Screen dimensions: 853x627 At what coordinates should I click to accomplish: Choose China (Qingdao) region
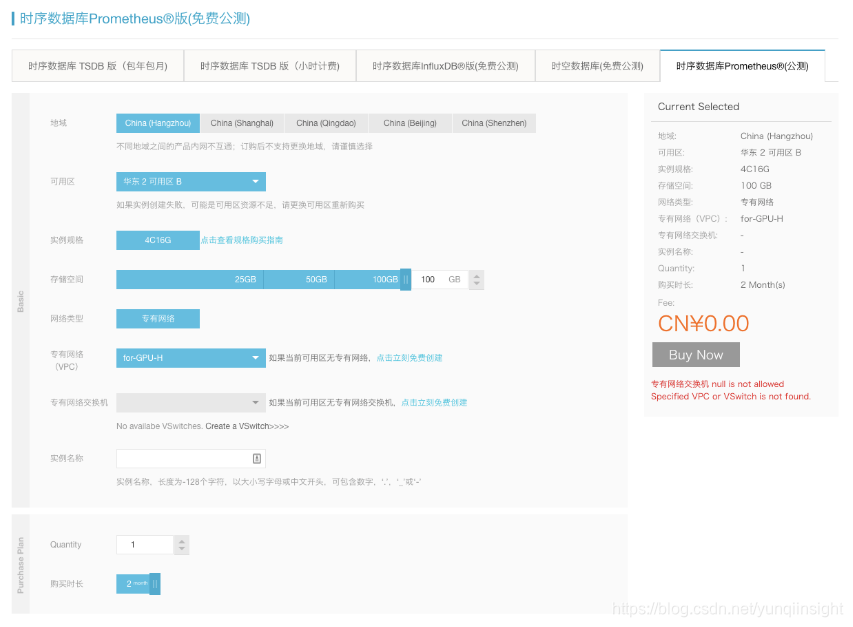[x=326, y=123]
